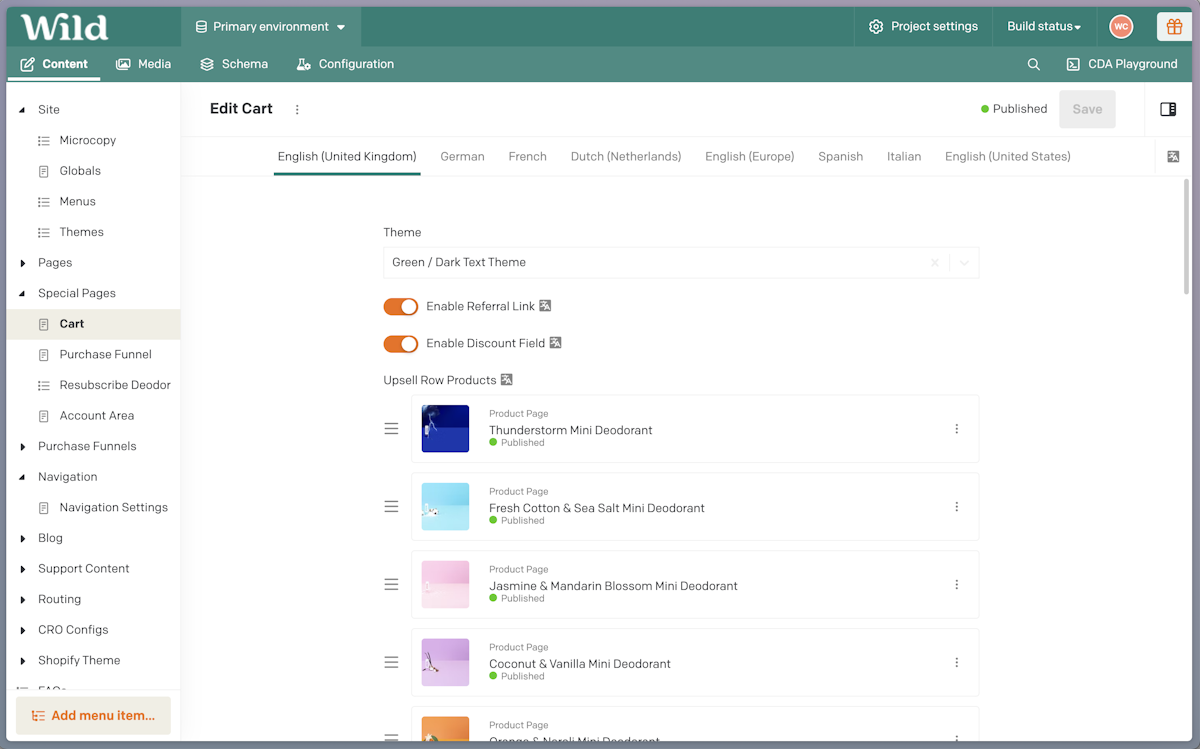Screen dimensions: 1200x749
Task: Click localization icon next to Enable Discount Field
Action: [x=555, y=343]
